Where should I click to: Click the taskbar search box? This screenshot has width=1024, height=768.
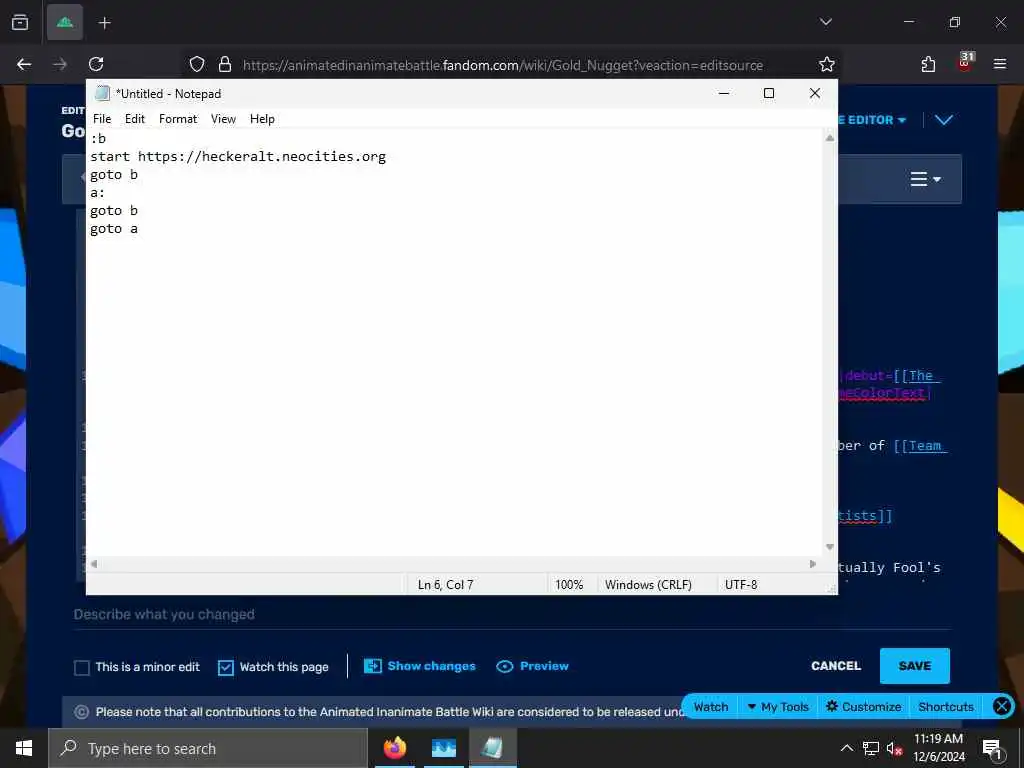[208, 748]
